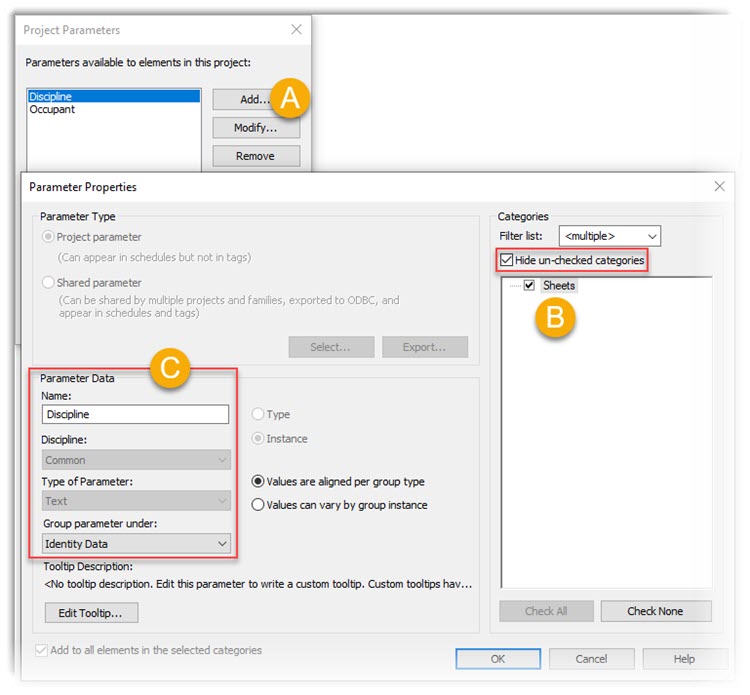This screenshot has width=750, height=695.
Task: Toggle Add to all elements in selected categories
Action: (x=41, y=651)
